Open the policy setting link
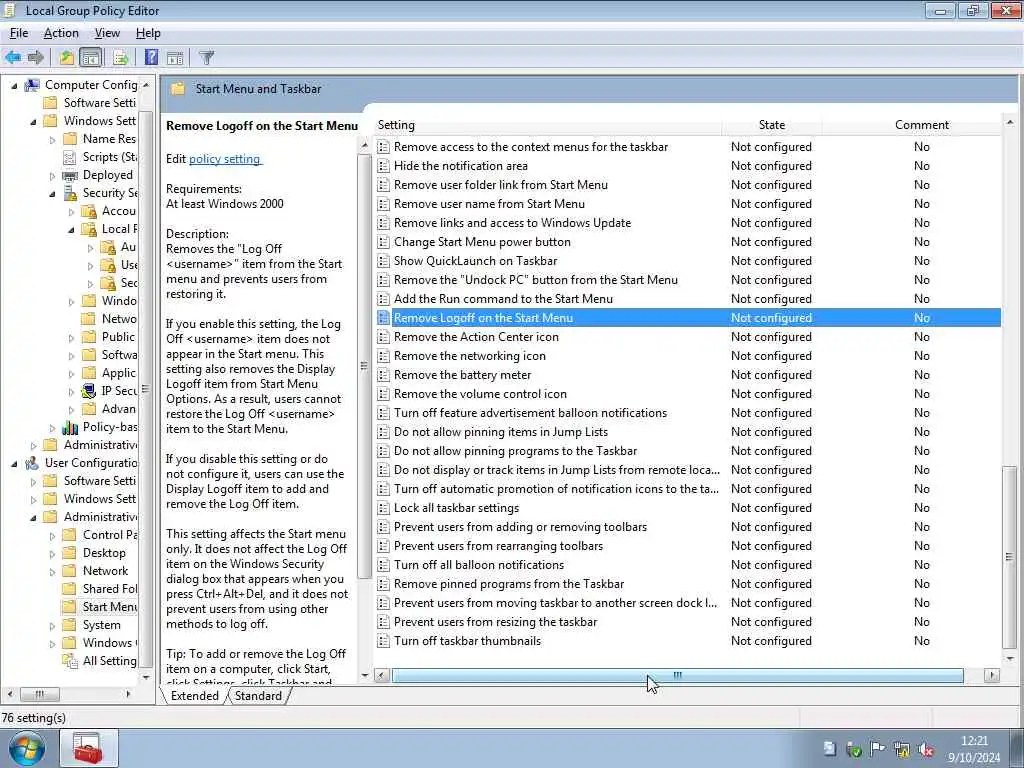Image resolution: width=1024 pixels, height=768 pixels. (225, 159)
